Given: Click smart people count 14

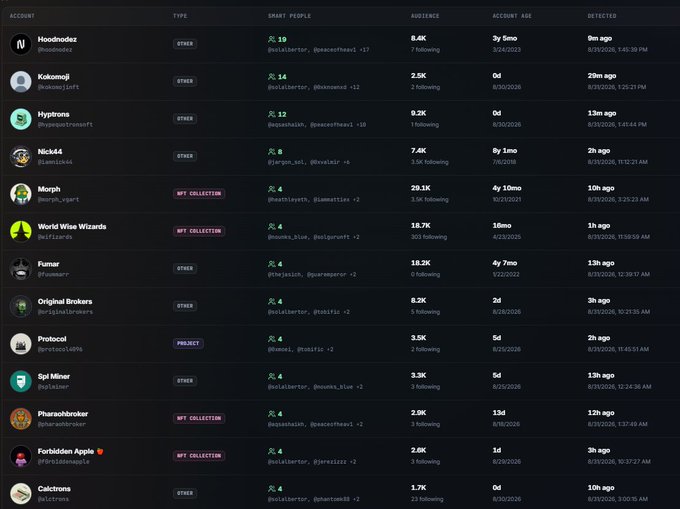Looking at the screenshot, I should point(282,77).
